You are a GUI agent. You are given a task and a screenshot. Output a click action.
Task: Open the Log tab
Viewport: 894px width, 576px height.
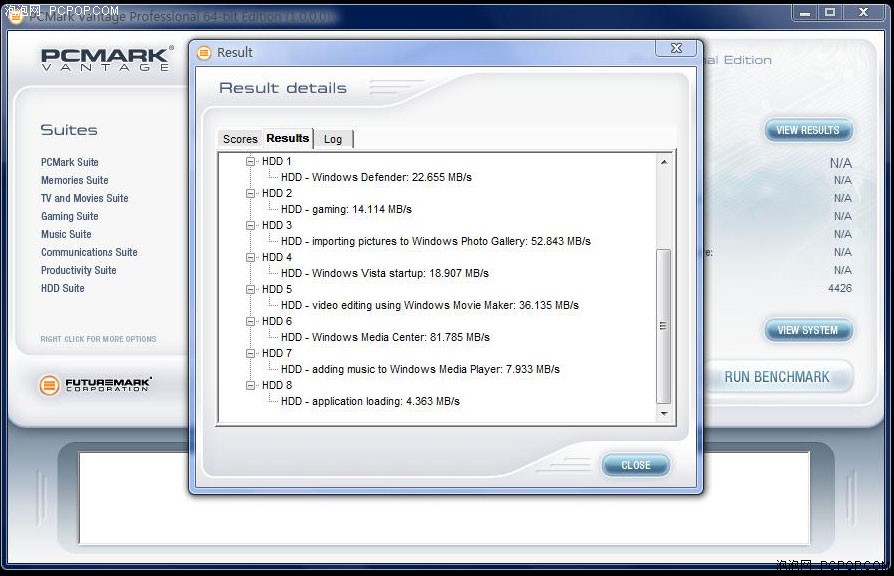(x=333, y=139)
